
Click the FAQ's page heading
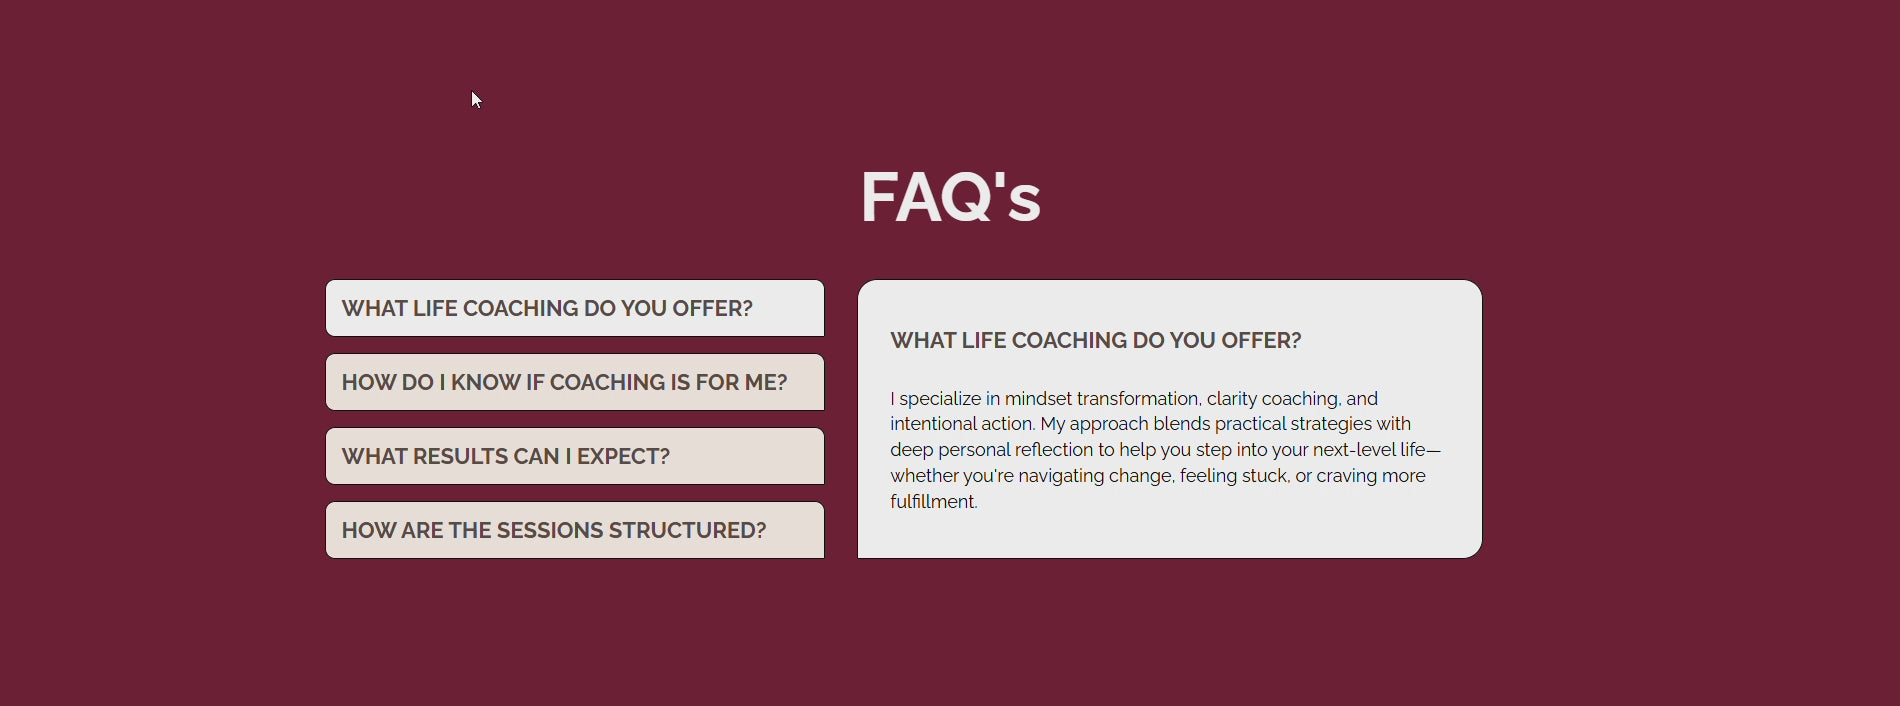[x=950, y=197]
